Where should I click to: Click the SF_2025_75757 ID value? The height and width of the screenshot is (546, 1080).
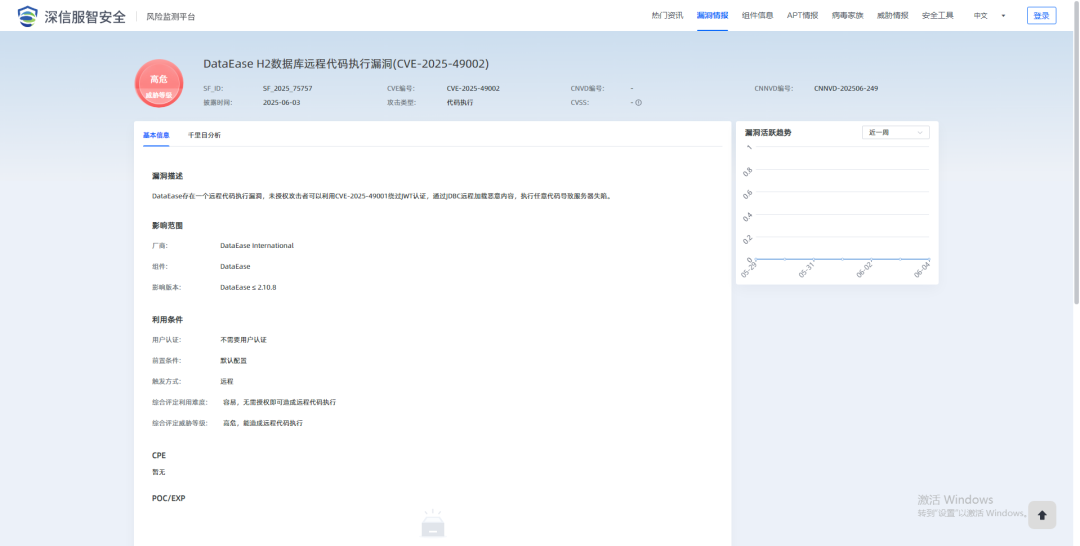[288, 89]
